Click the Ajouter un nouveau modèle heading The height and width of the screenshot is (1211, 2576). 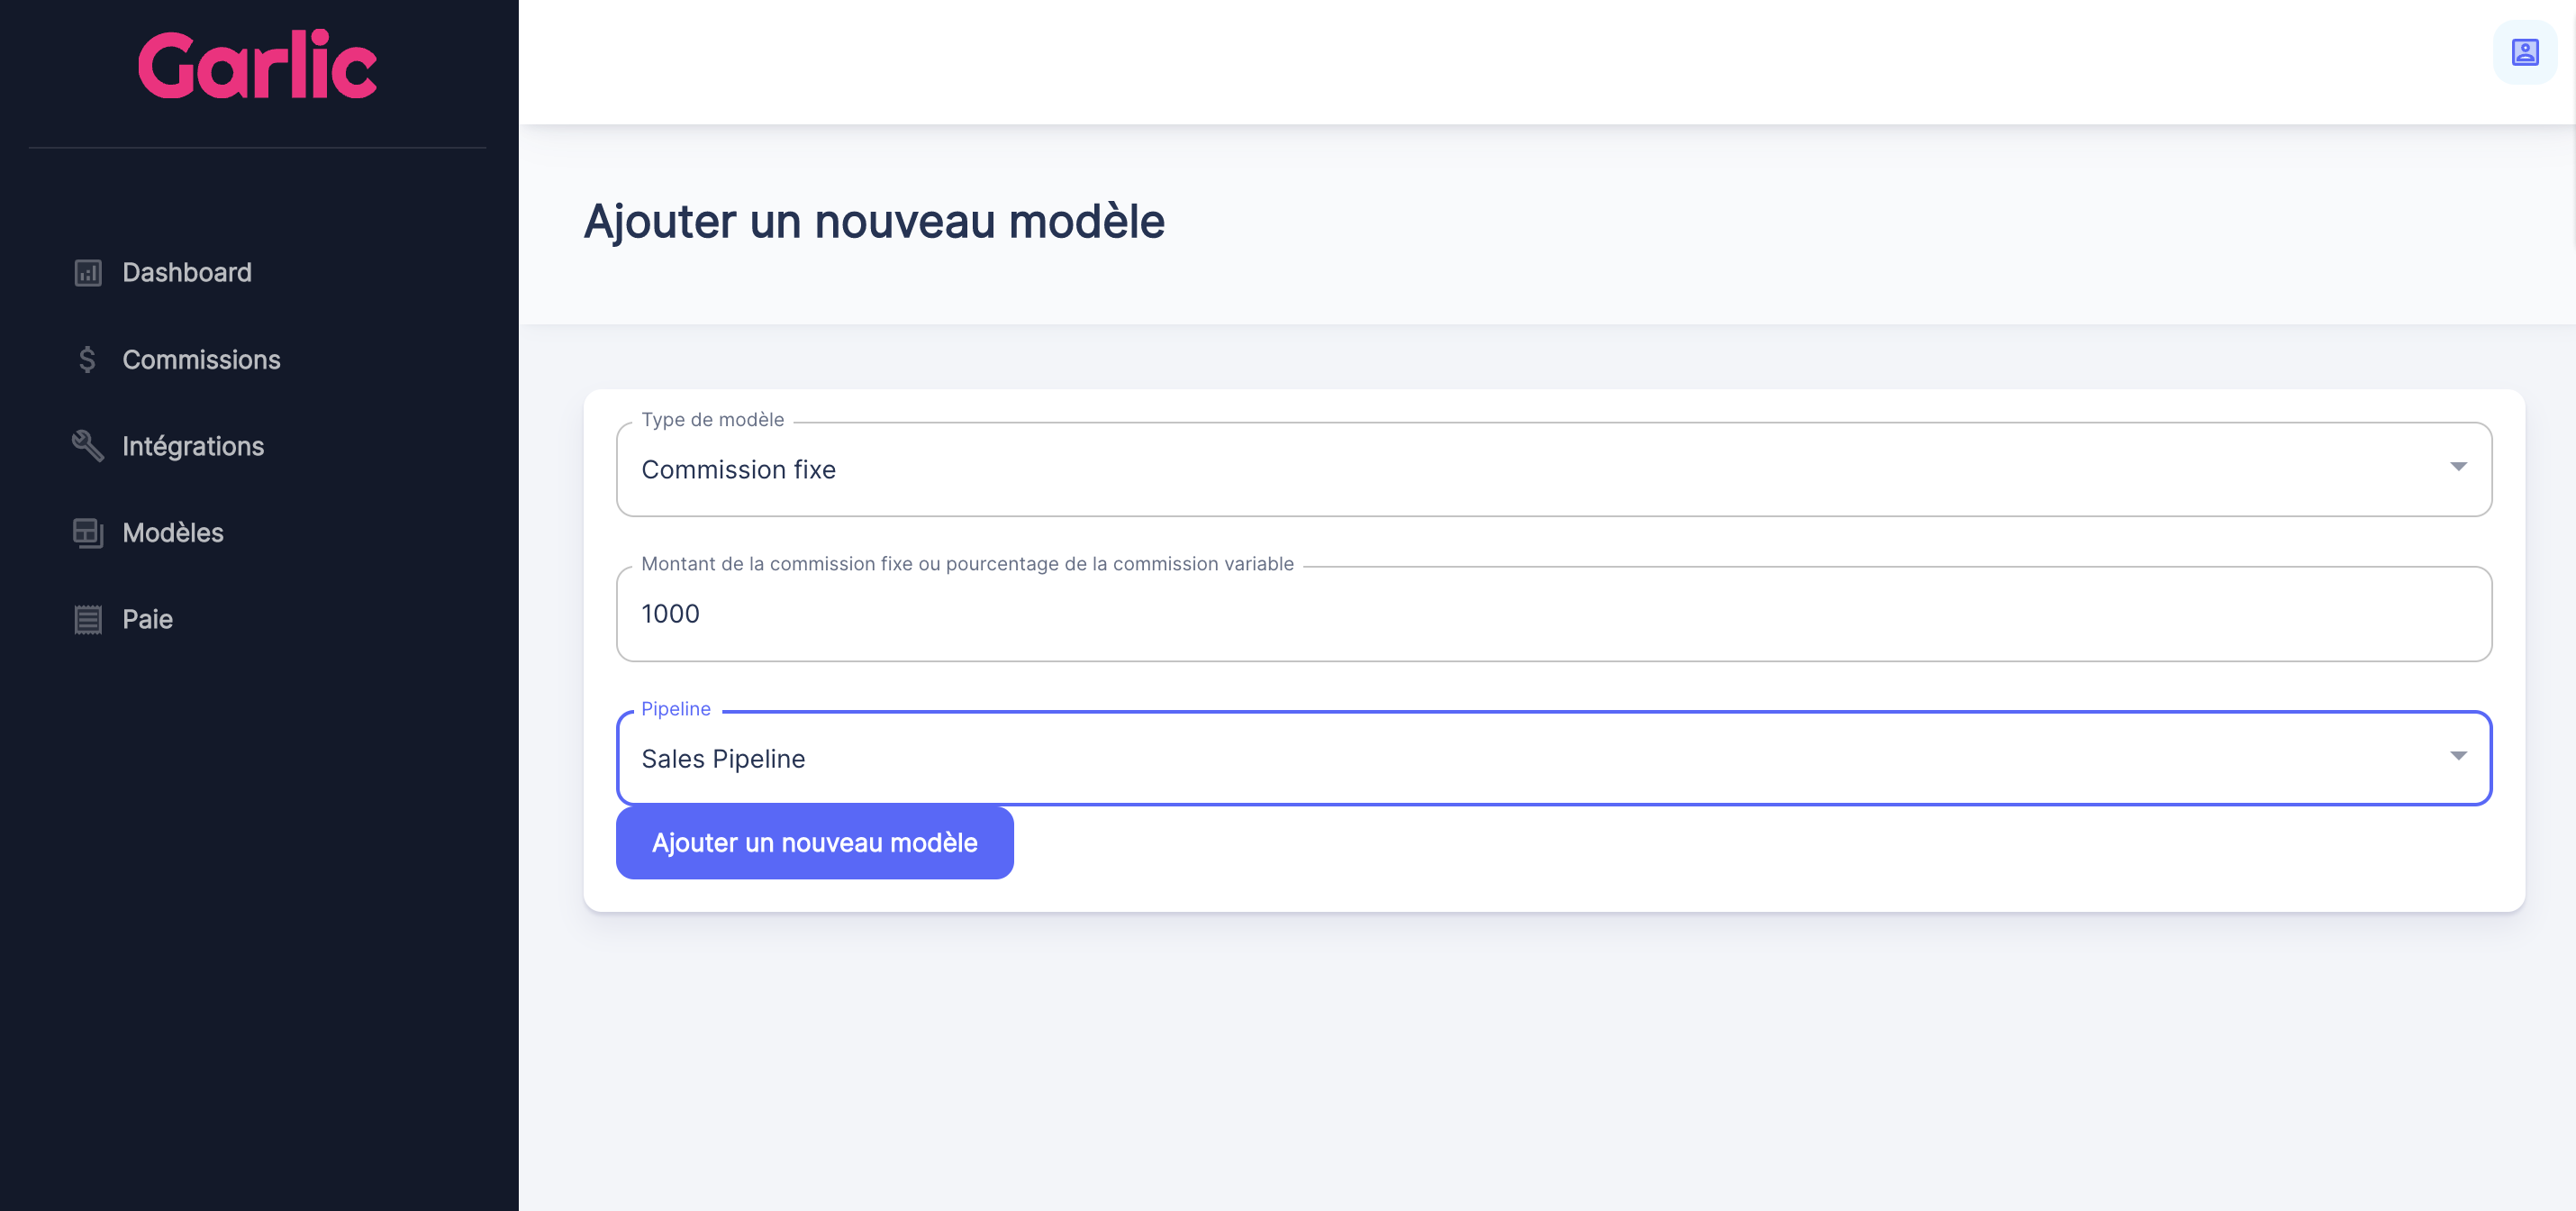[x=874, y=221]
